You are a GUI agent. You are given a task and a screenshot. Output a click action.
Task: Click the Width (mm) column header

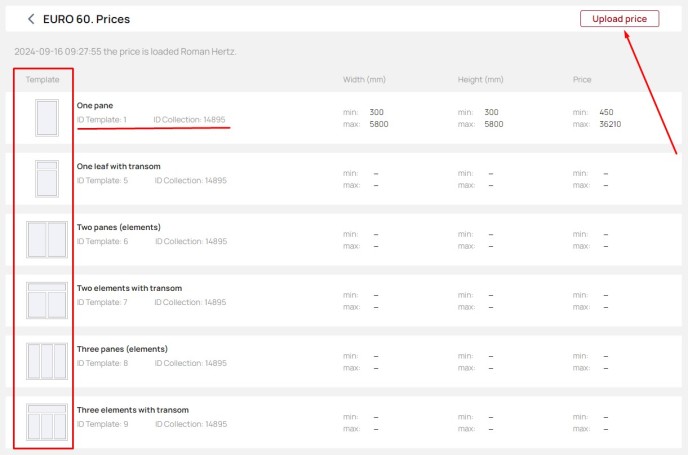[364, 79]
